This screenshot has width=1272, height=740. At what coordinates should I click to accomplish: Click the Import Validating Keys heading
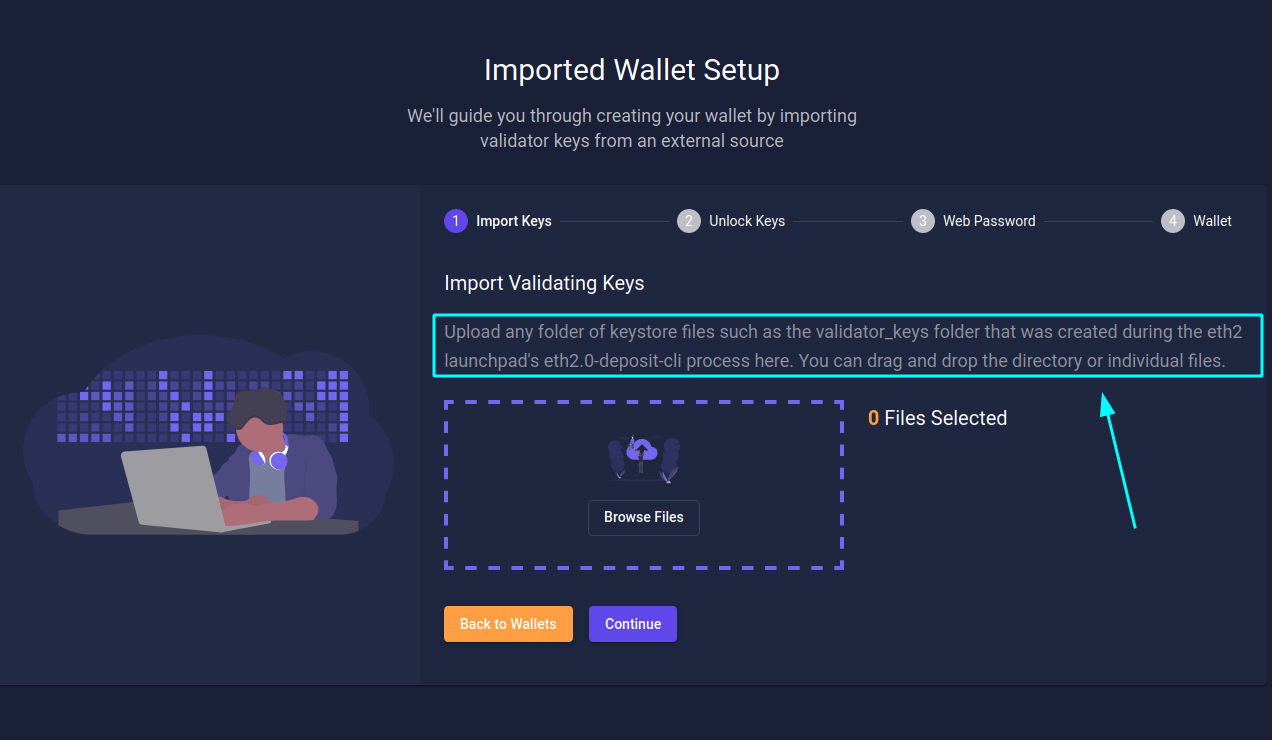click(x=544, y=283)
